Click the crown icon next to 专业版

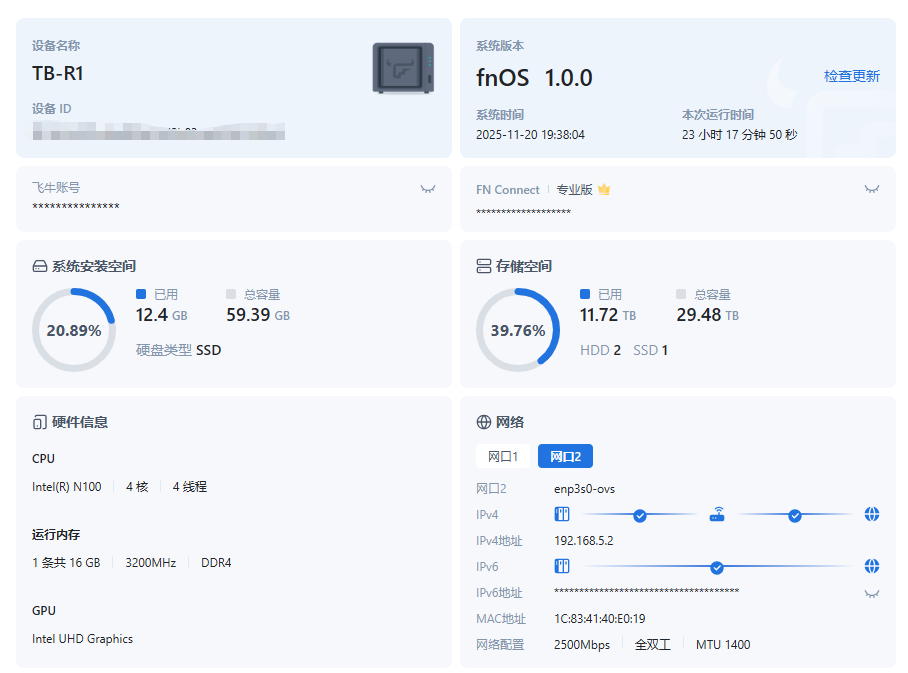604,189
